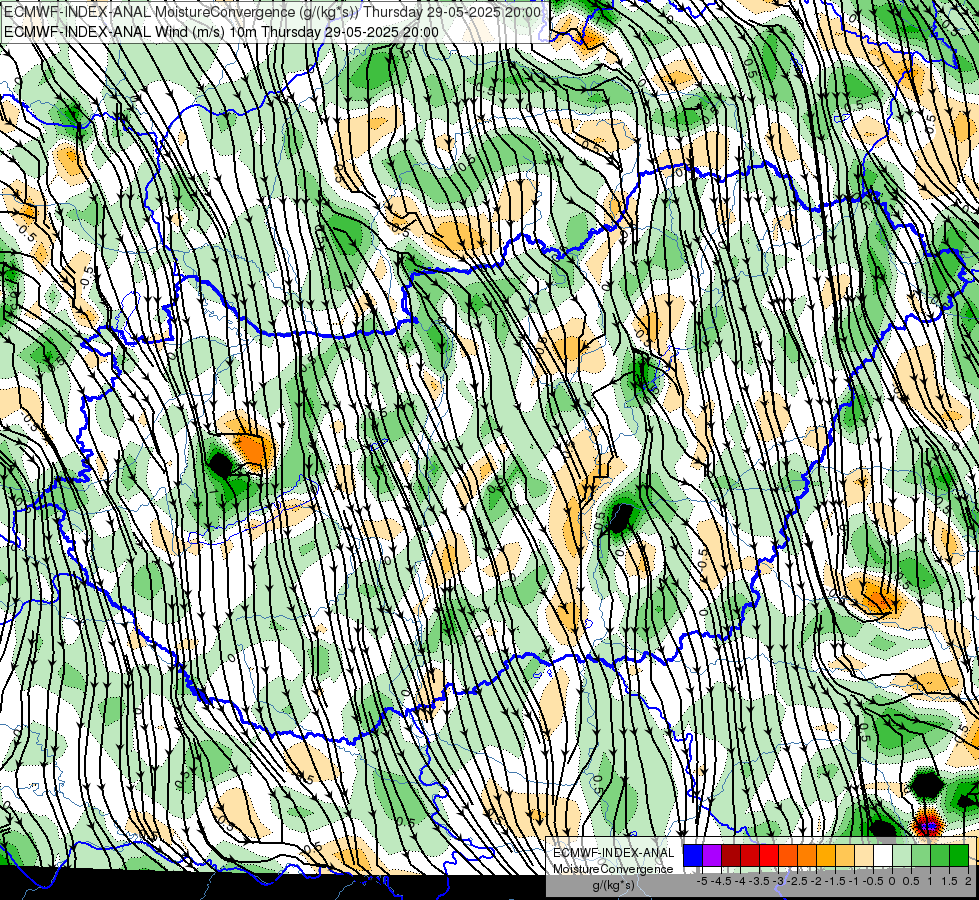Select the dark maroon swatch between -4.5 and -4
Image resolution: width=979 pixels, height=900 pixels.
tap(731, 856)
